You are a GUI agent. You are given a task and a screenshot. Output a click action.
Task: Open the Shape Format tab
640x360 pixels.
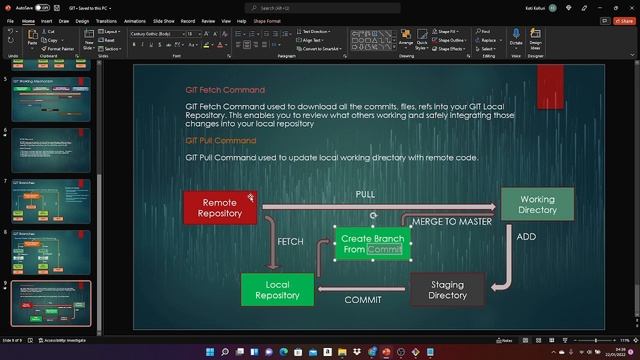click(x=267, y=21)
